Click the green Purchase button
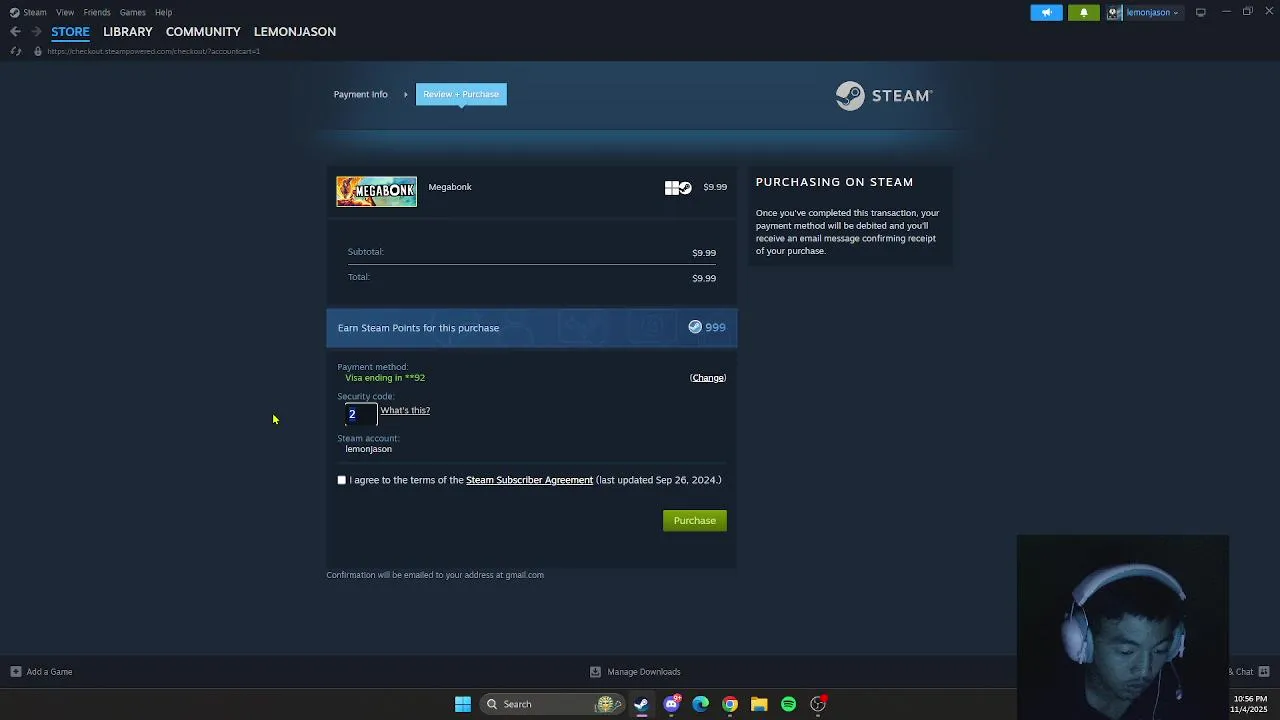 (695, 521)
